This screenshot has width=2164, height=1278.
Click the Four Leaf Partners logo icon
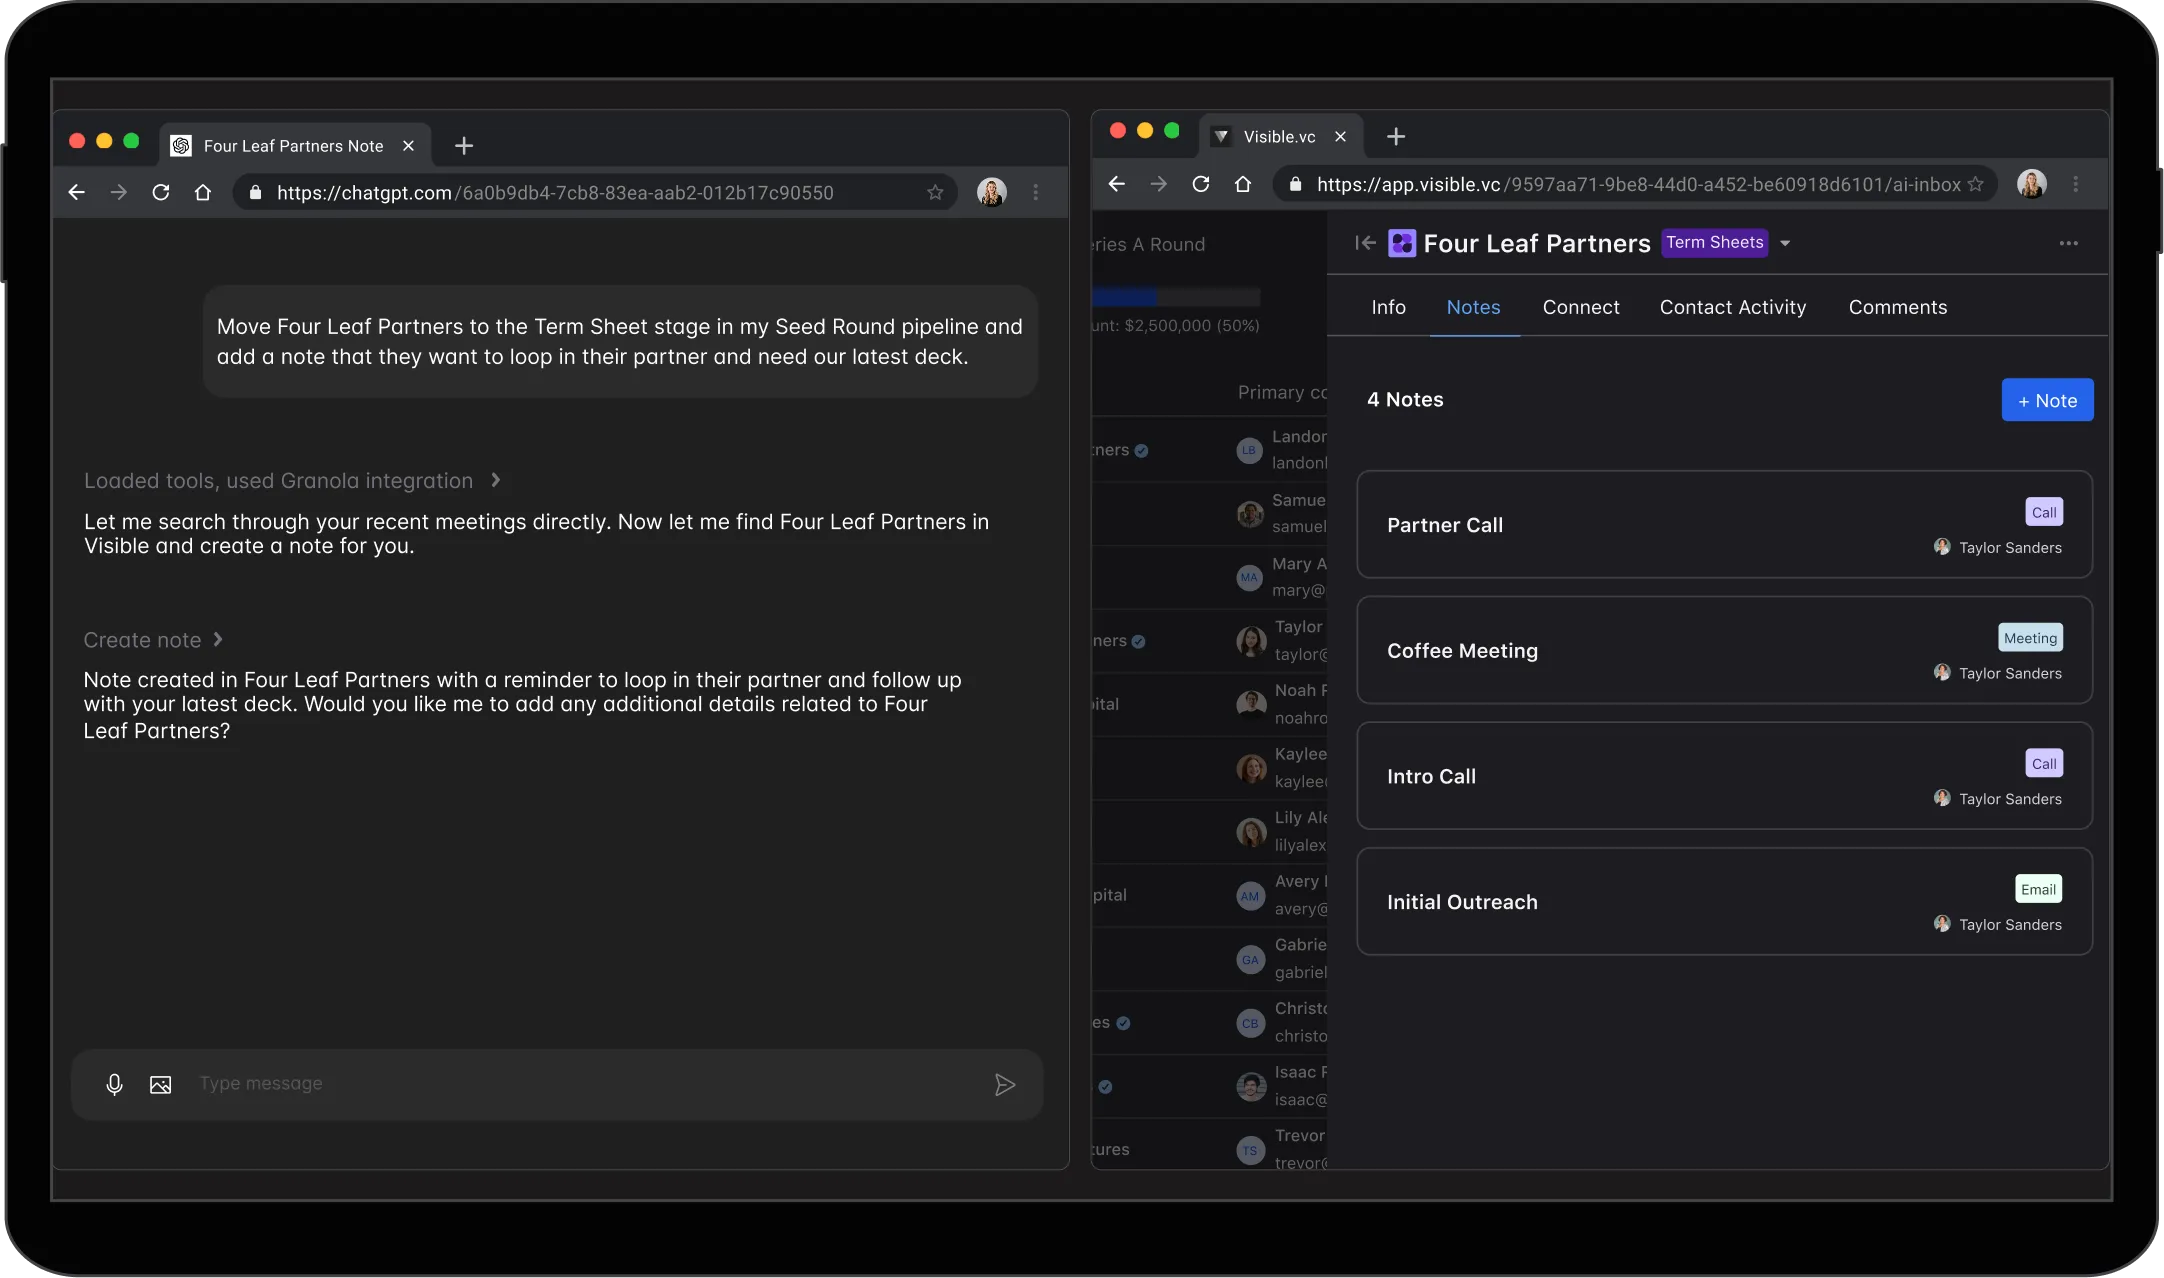[1402, 243]
